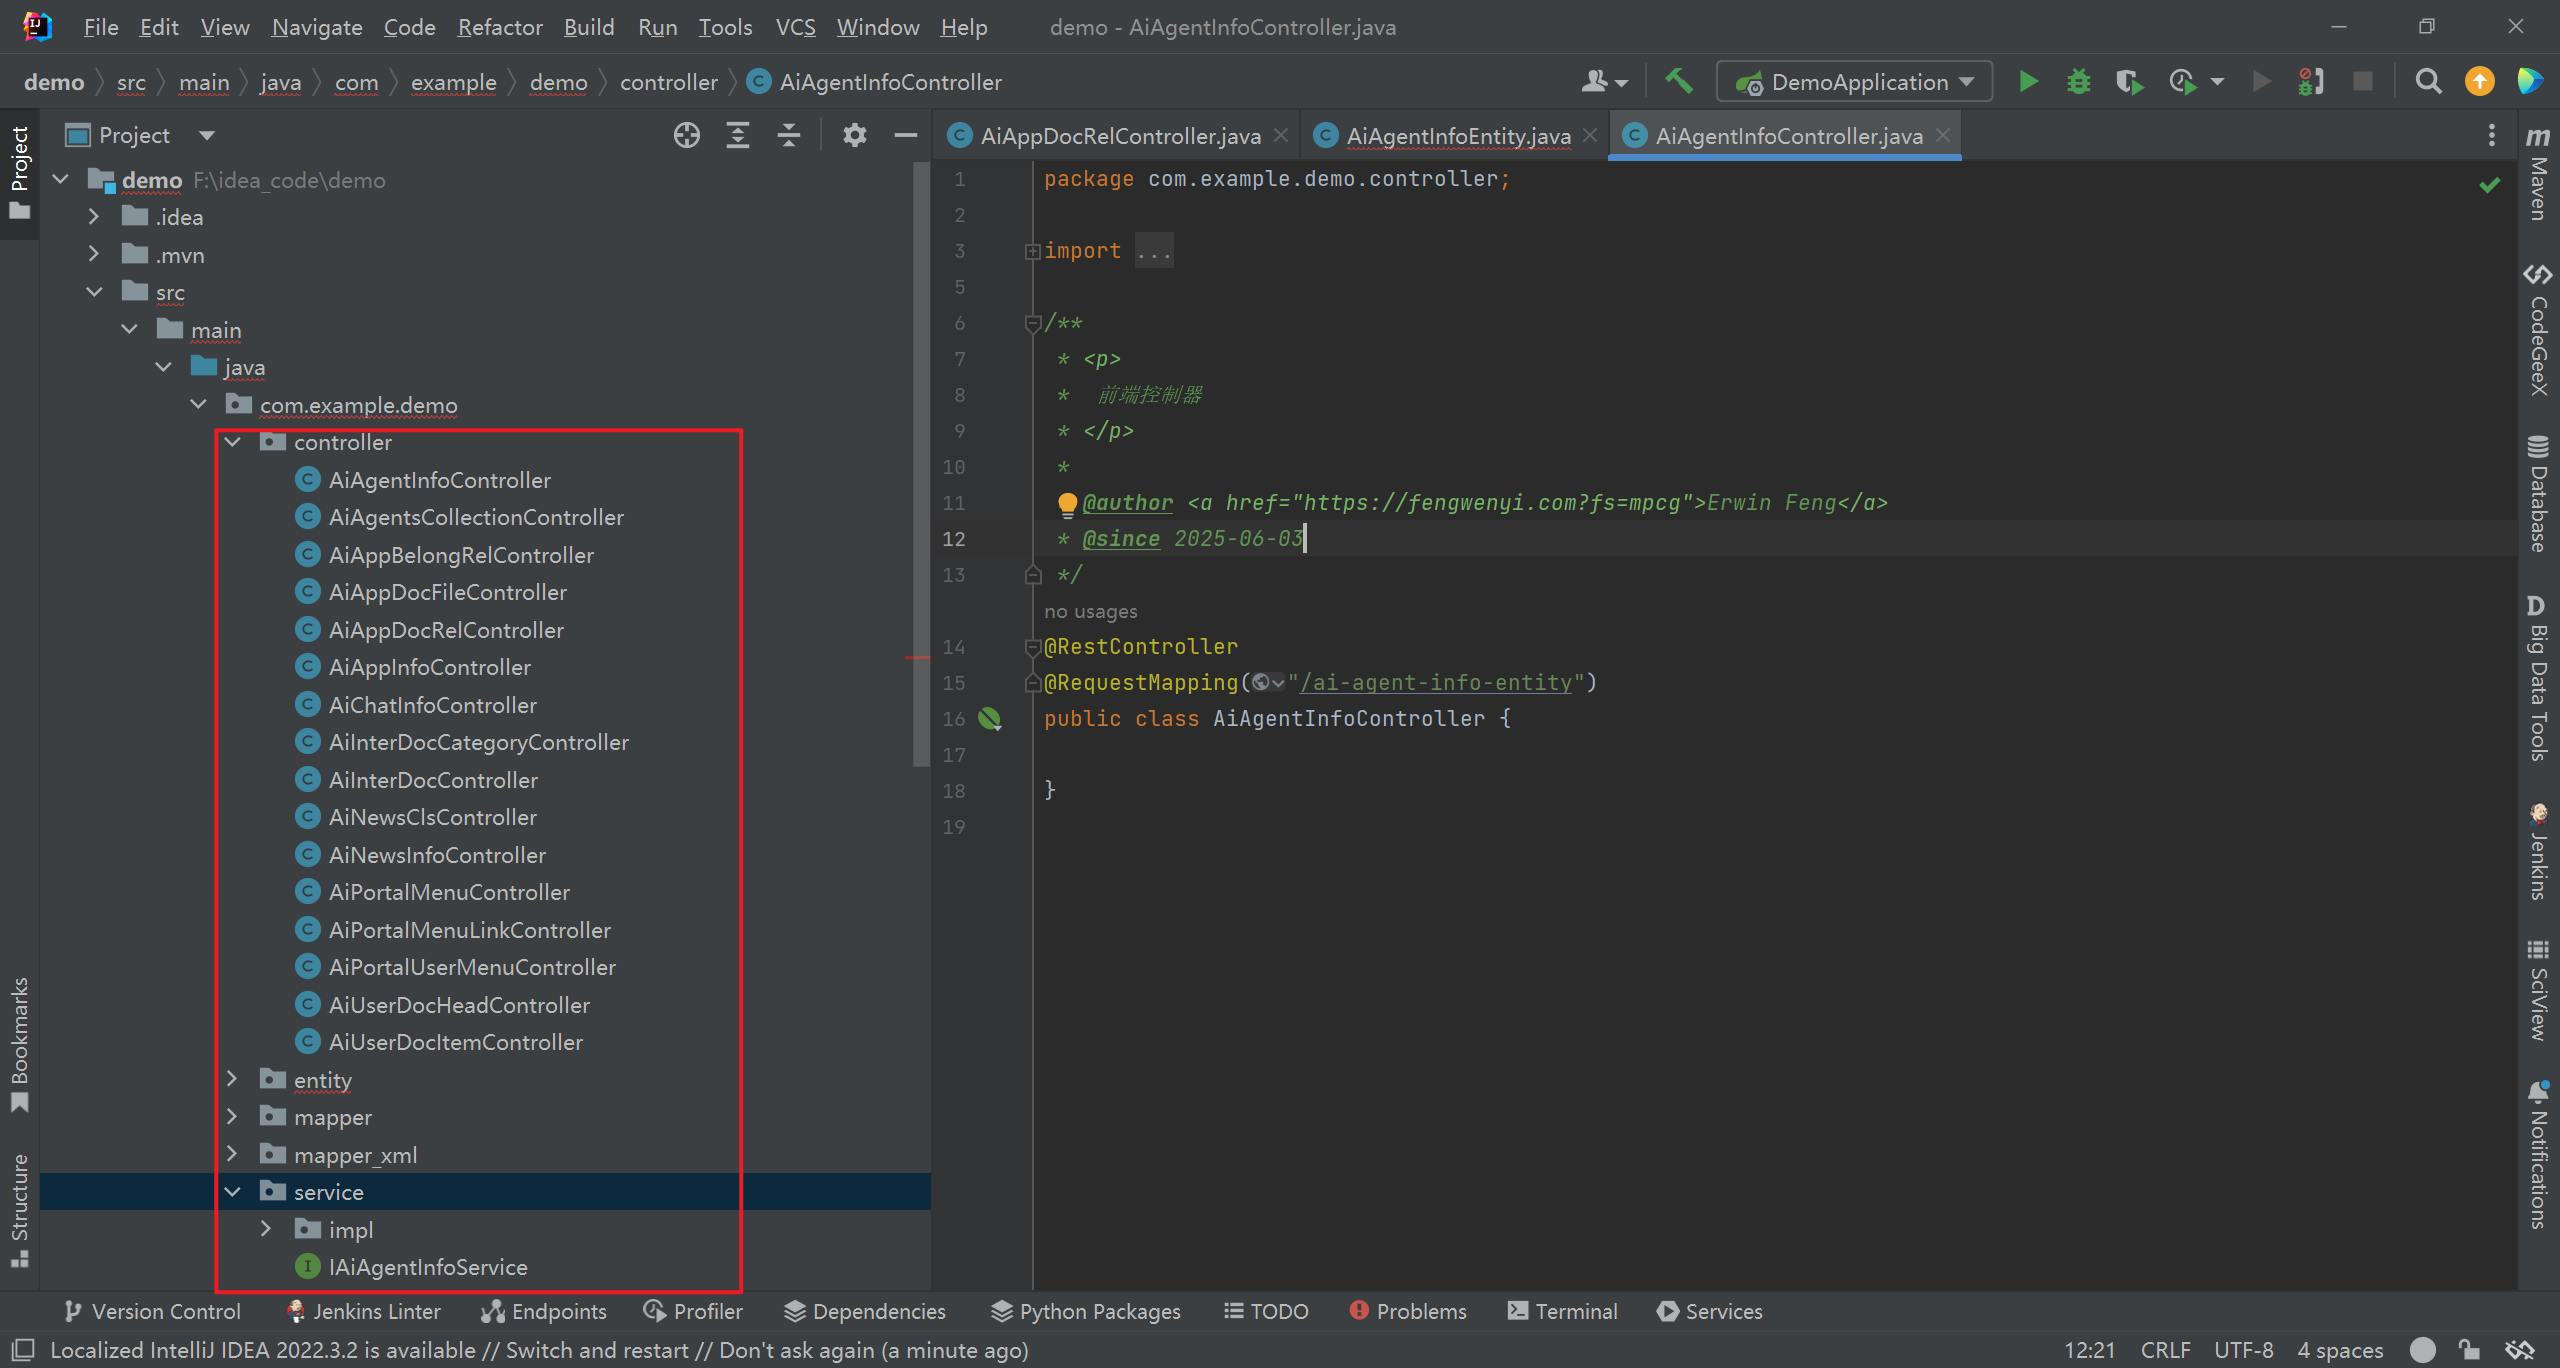This screenshot has width=2560, height=1368.
Task: Toggle the Bookmarks tool window button
Action: (19, 1045)
